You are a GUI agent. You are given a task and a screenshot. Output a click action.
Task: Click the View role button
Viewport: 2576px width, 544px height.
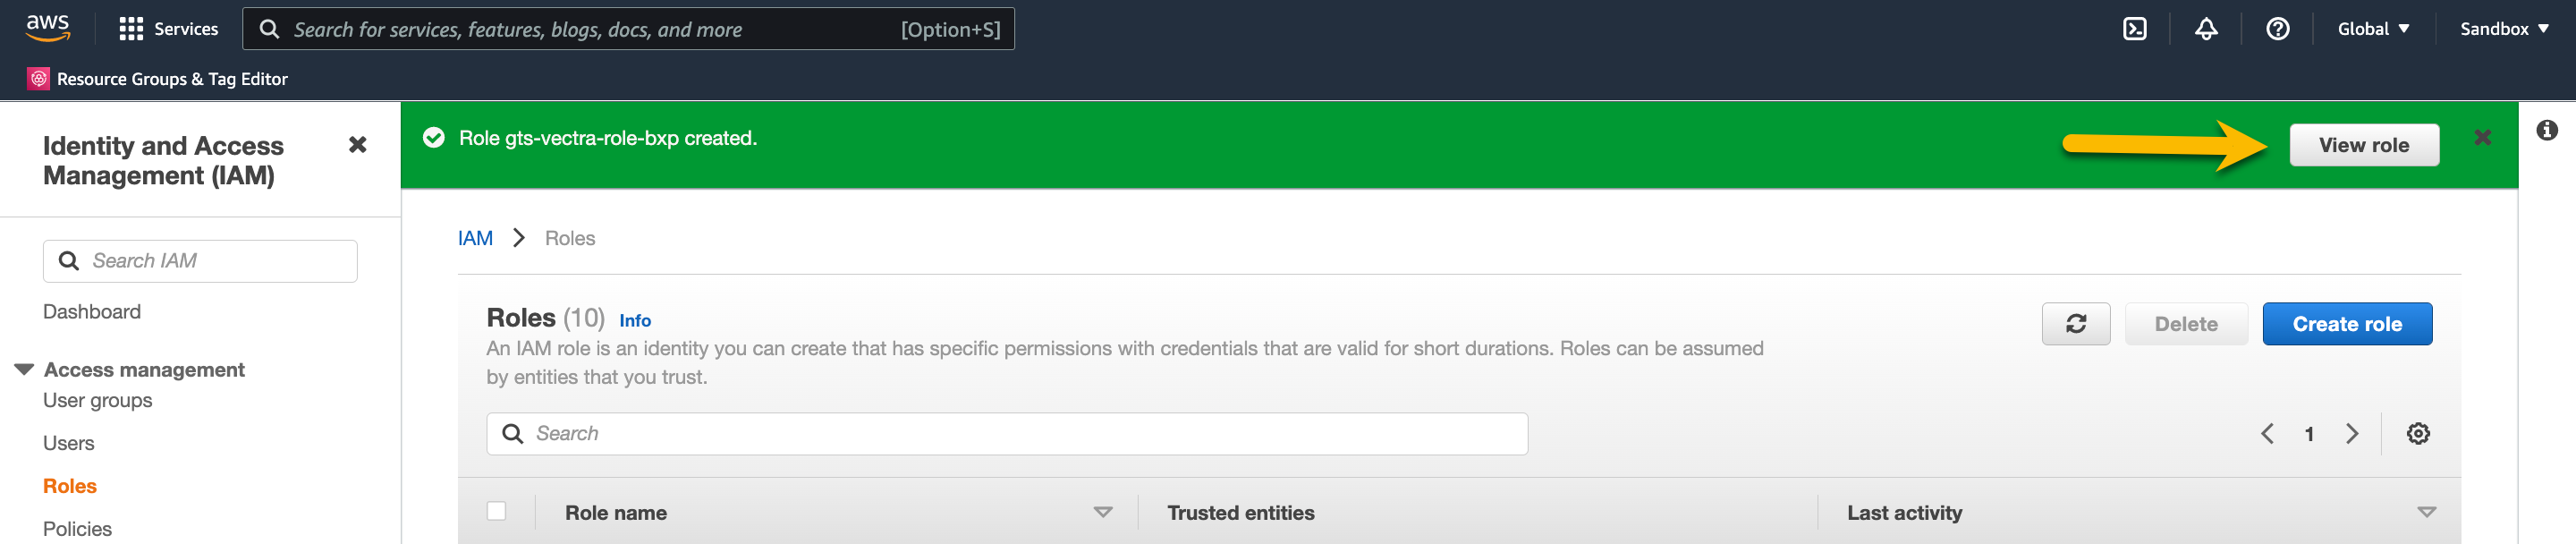point(2363,145)
